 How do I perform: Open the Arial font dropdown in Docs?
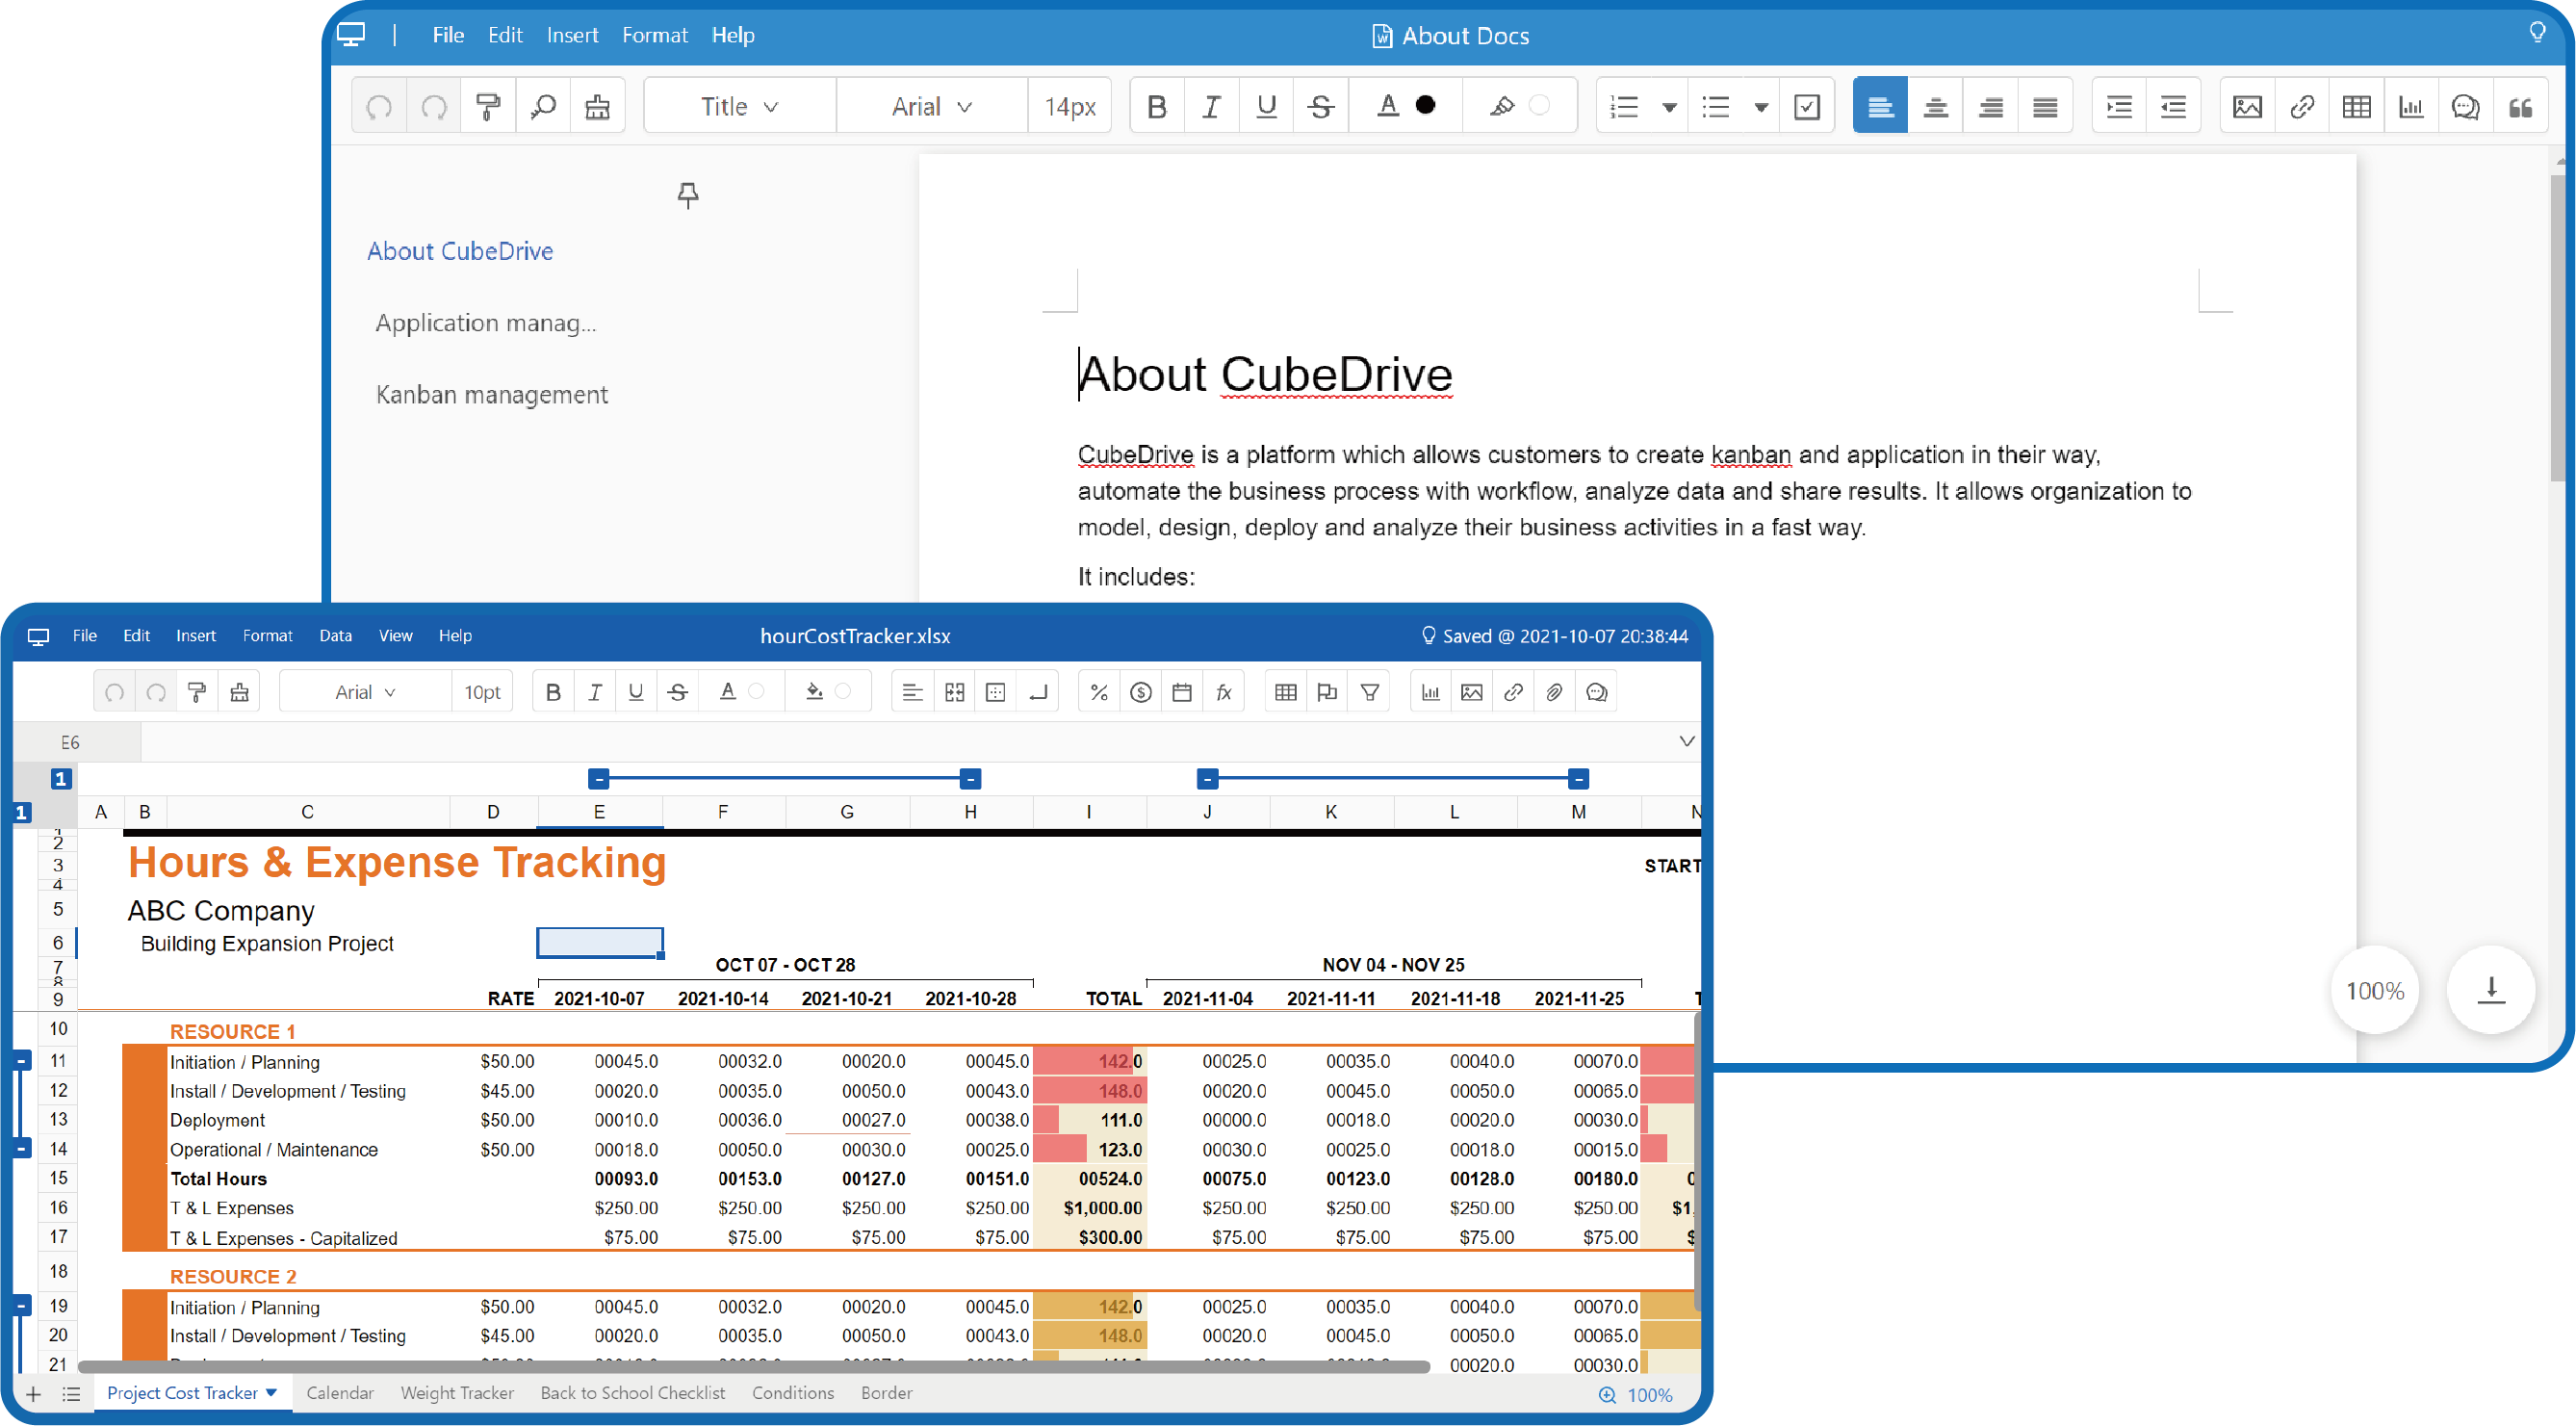point(932,106)
